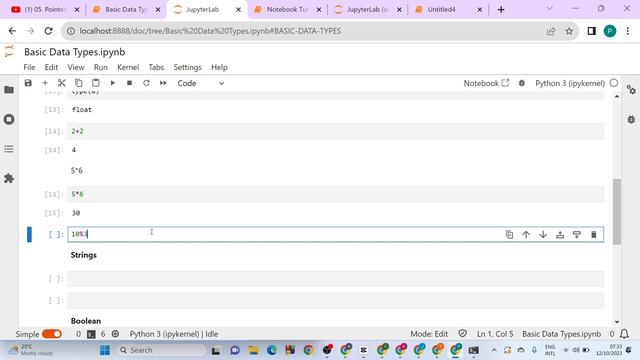Open the Settings menu

click(x=187, y=67)
